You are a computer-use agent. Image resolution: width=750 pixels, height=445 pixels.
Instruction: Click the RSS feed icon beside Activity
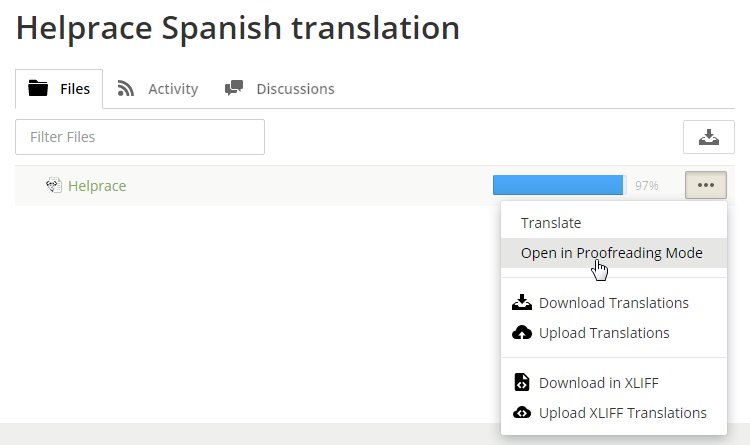pyautogui.click(x=126, y=89)
